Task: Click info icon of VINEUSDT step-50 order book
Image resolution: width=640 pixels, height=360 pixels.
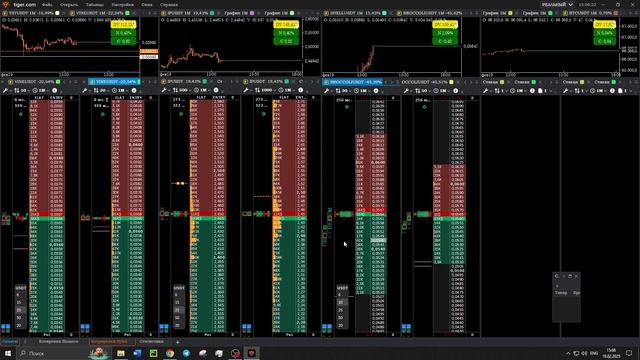Action: (55, 90)
